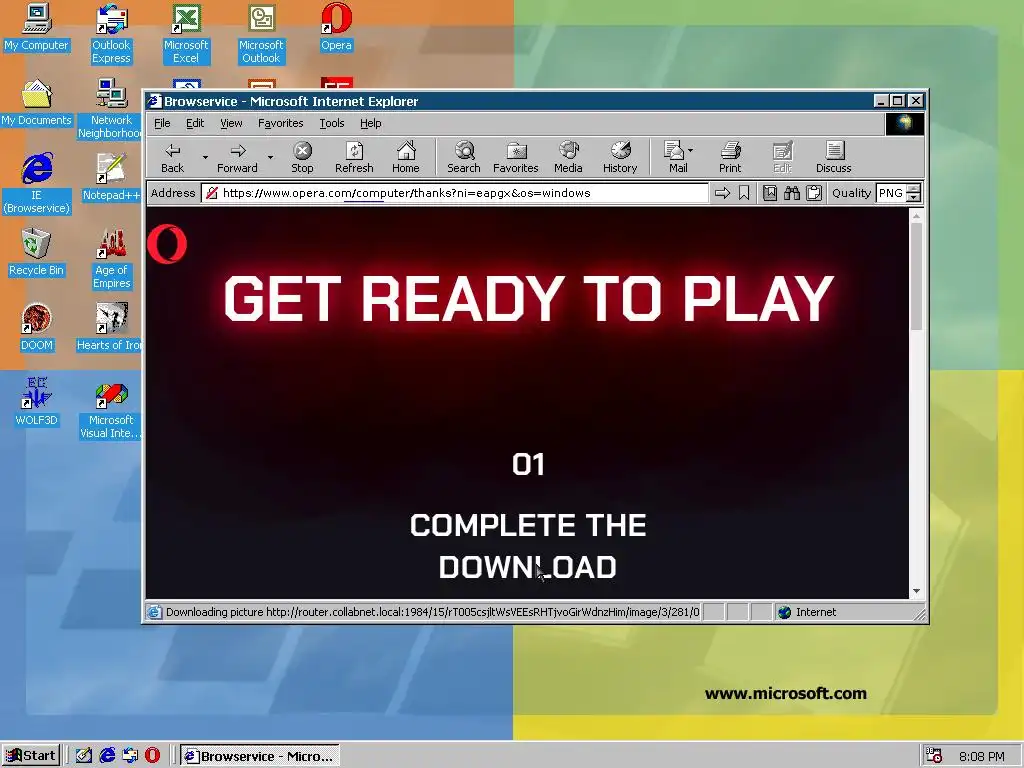Open the Help menu
This screenshot has width=1024, height=768.
tap(370, 123)
